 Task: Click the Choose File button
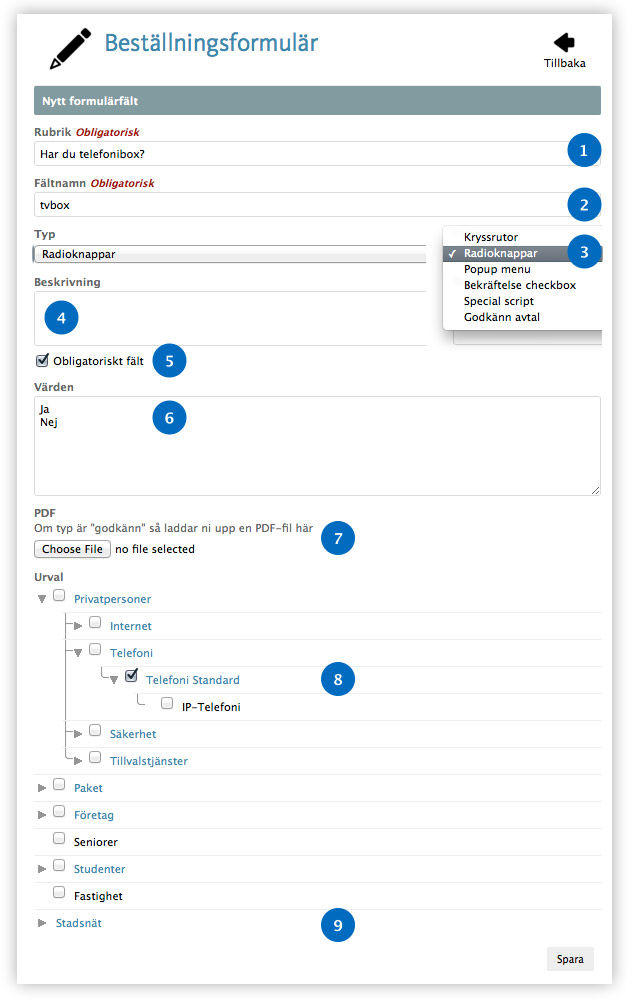click(73, 549)
